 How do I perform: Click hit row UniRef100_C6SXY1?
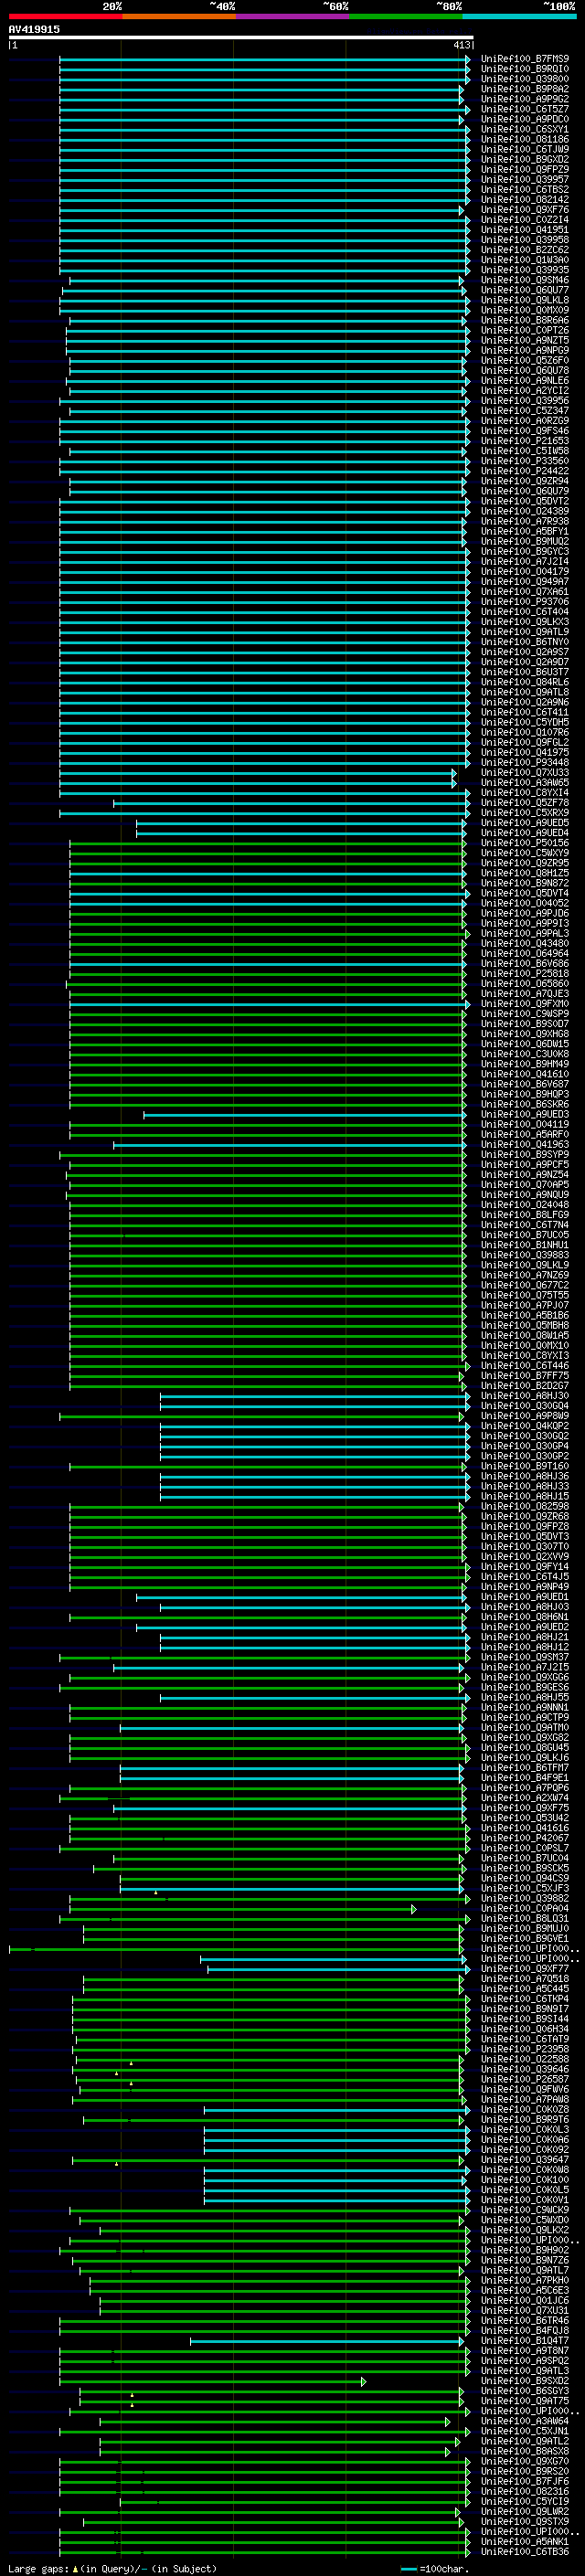tap(525, 129)
